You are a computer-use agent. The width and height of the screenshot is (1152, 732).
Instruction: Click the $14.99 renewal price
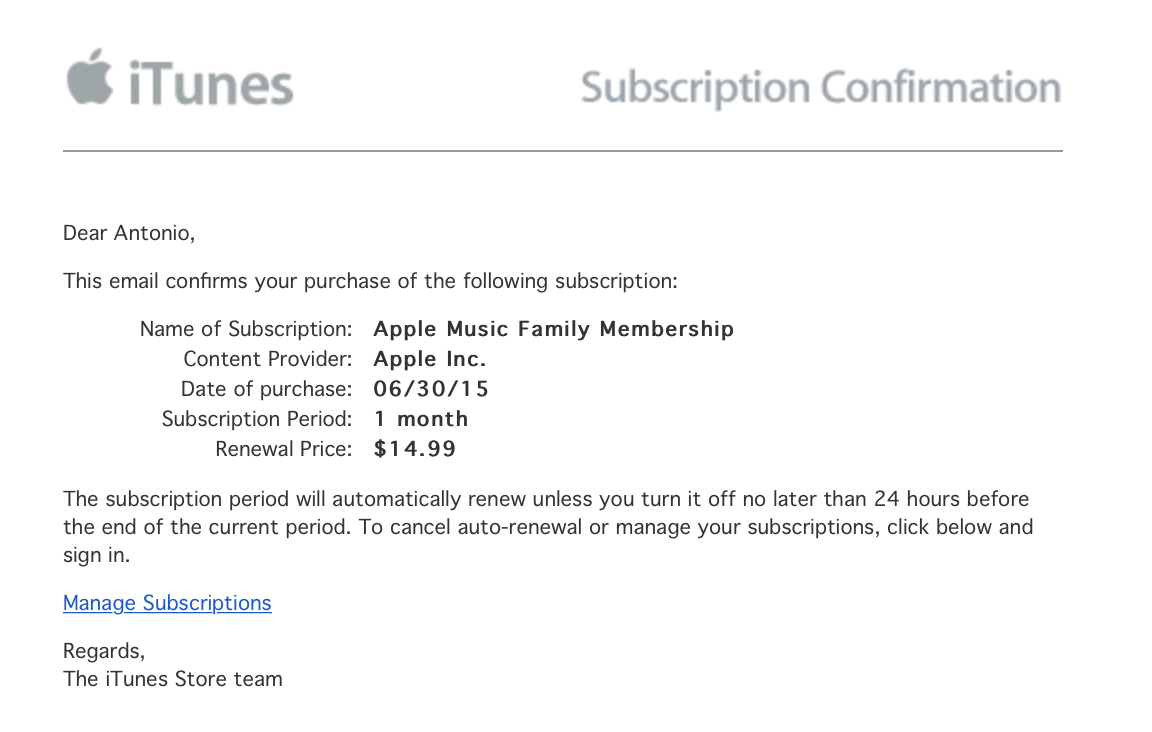(x=414, y=449)
